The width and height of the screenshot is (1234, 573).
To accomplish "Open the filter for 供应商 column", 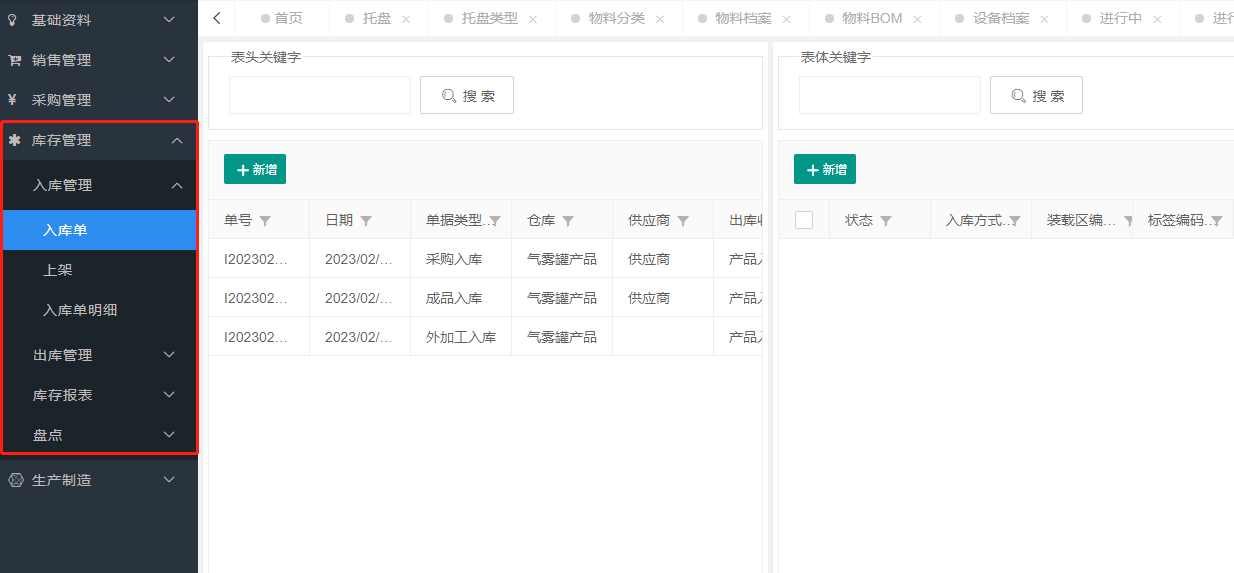I will coord(683,221).
